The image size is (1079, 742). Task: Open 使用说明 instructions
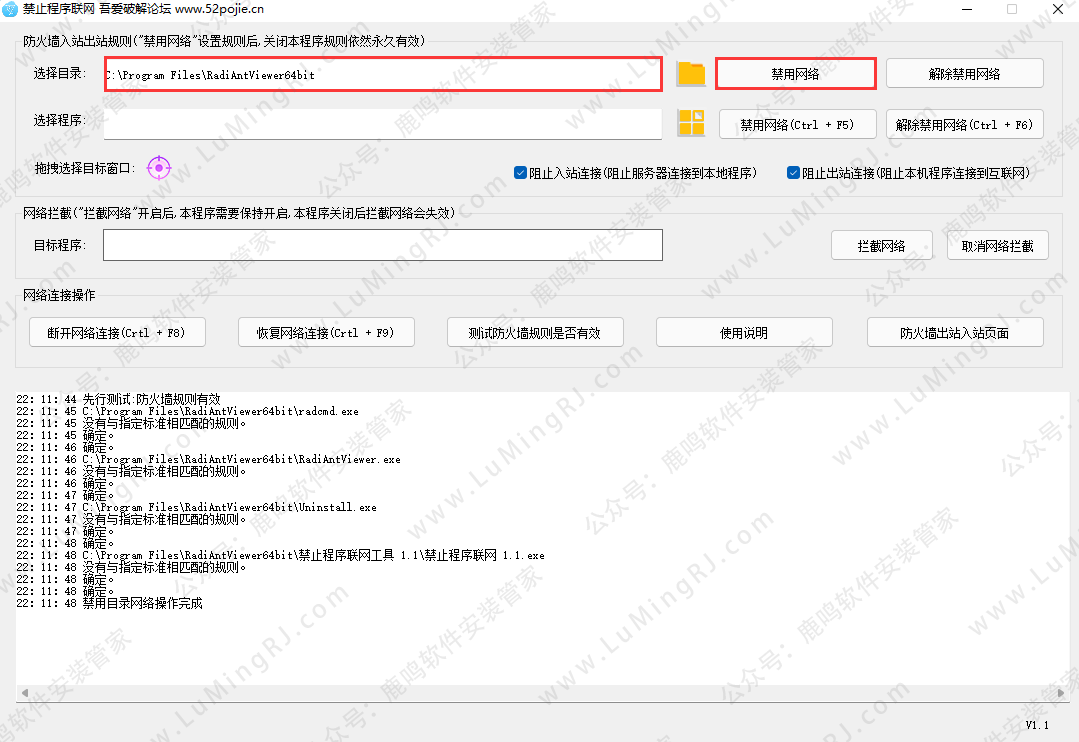[744, 333]
